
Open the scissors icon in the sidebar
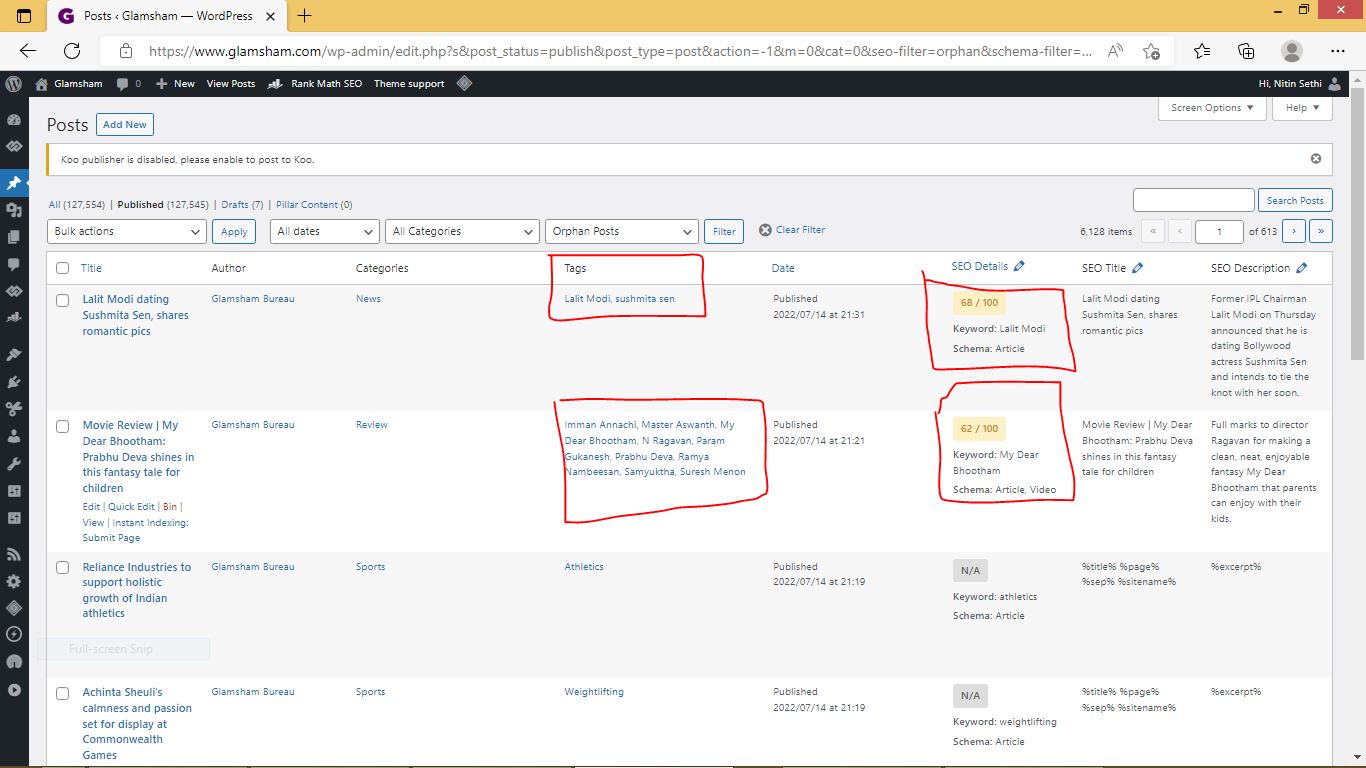14,409
